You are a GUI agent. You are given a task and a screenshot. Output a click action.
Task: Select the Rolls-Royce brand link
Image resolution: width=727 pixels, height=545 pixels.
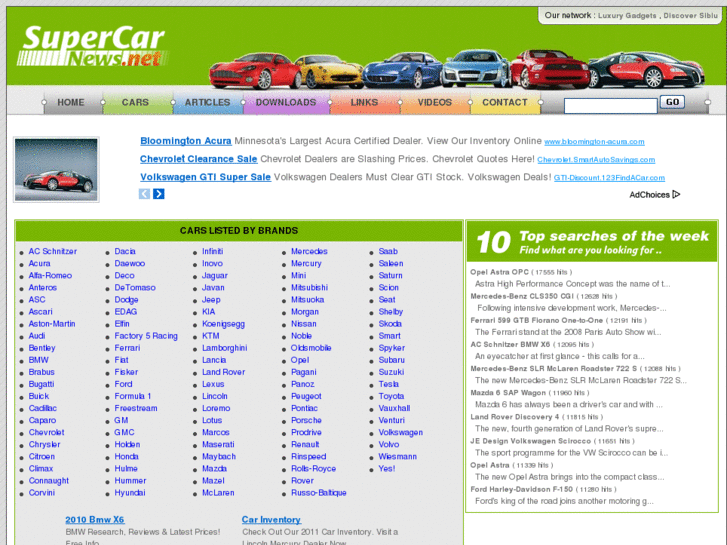pyautogui.click(x=313, y=468)
